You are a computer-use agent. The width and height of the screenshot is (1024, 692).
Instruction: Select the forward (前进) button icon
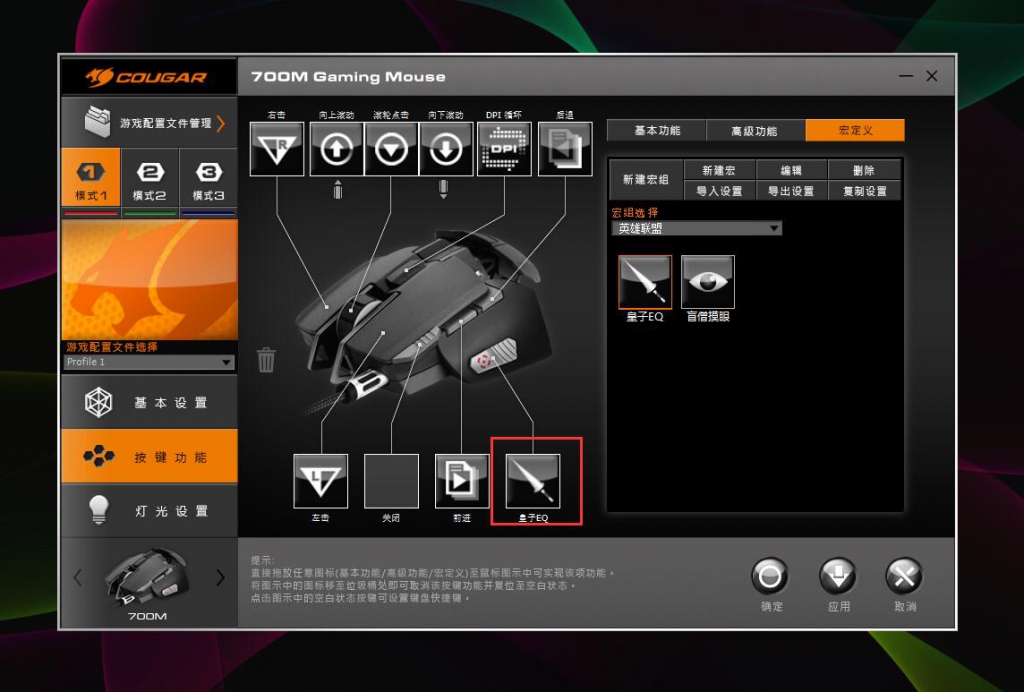[462, 481]
